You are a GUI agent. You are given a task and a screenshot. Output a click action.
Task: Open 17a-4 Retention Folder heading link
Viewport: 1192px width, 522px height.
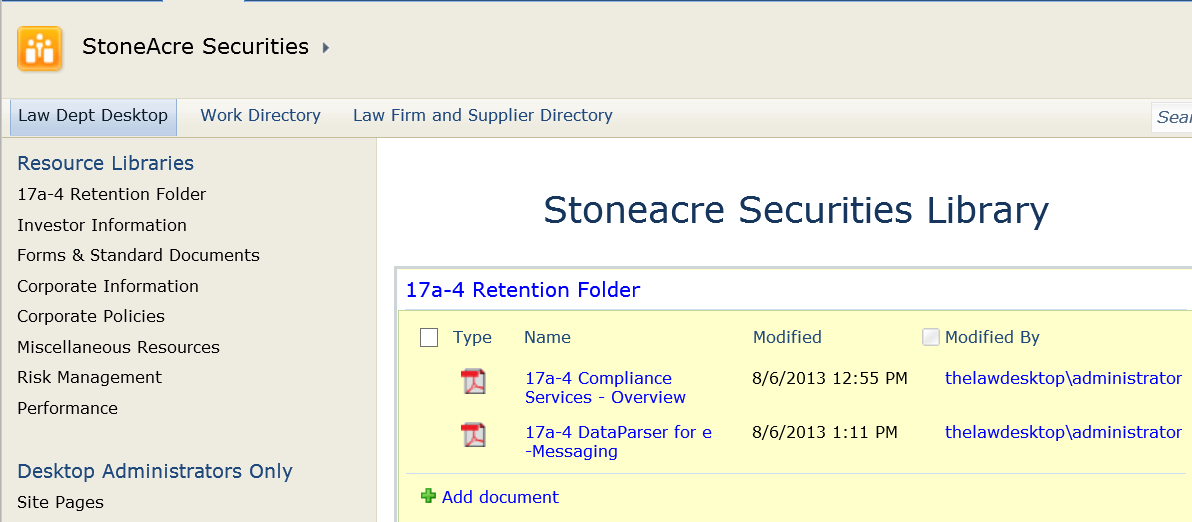point(522,290)
